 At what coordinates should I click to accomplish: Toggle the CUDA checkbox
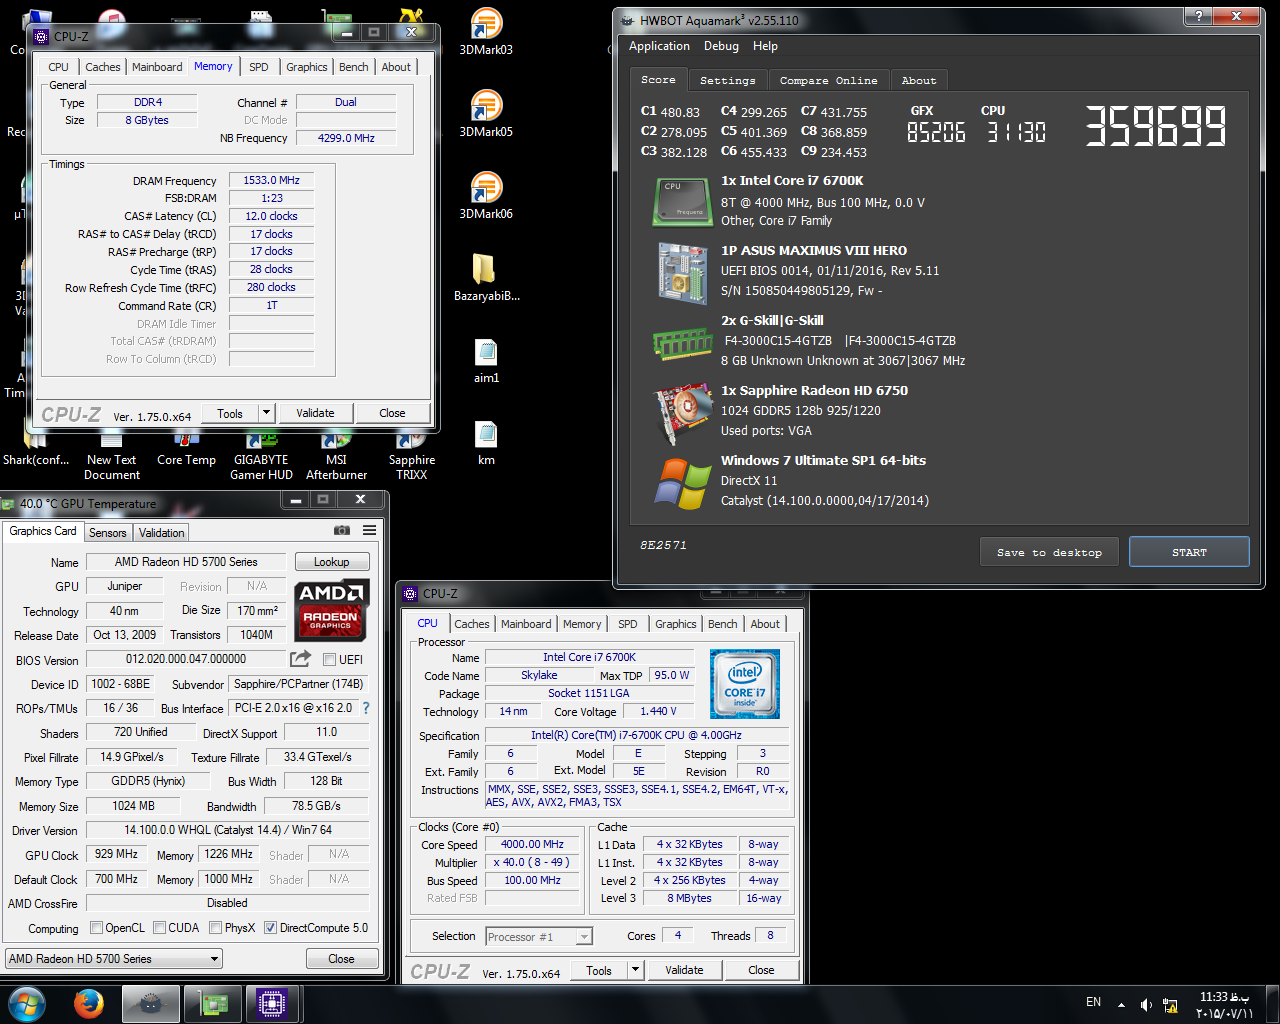[160, 928]
